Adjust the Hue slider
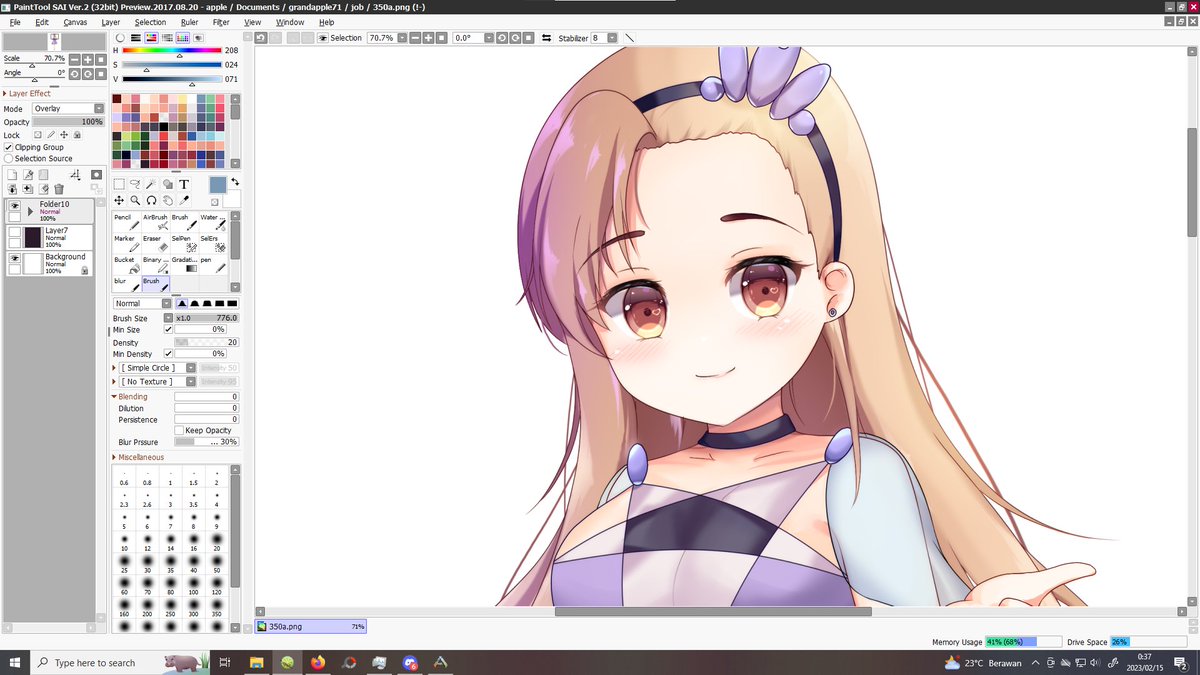The height and width of the screenshot is (675, 1200). [171, 49]
